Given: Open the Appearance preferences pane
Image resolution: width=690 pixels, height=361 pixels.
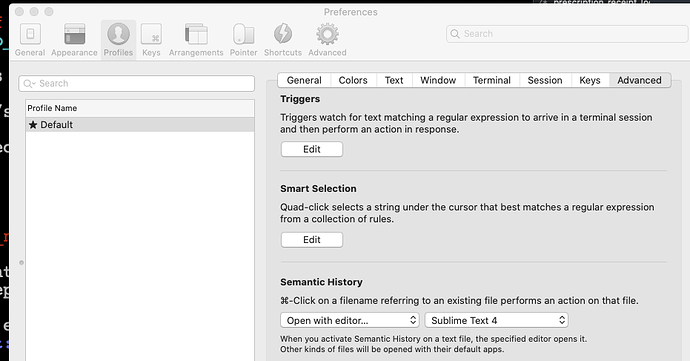Looking at the screenshot, I should (74, 34).
